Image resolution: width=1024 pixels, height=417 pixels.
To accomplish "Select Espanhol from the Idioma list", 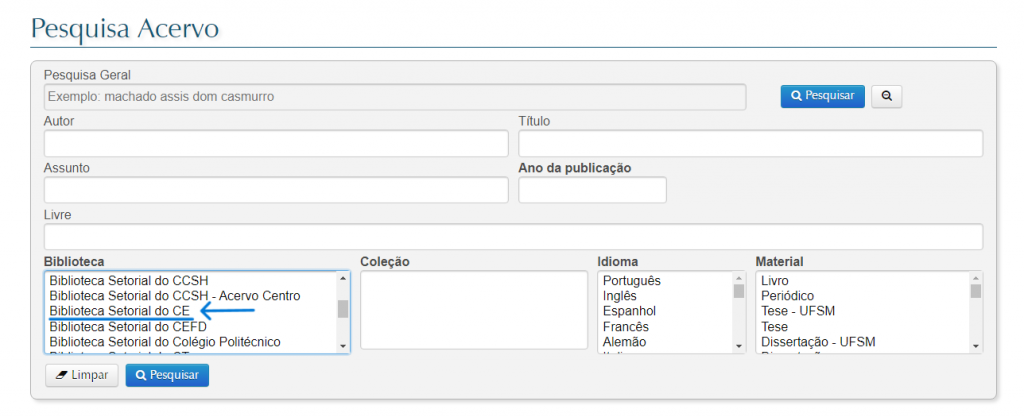I will (x=629, y=311).
